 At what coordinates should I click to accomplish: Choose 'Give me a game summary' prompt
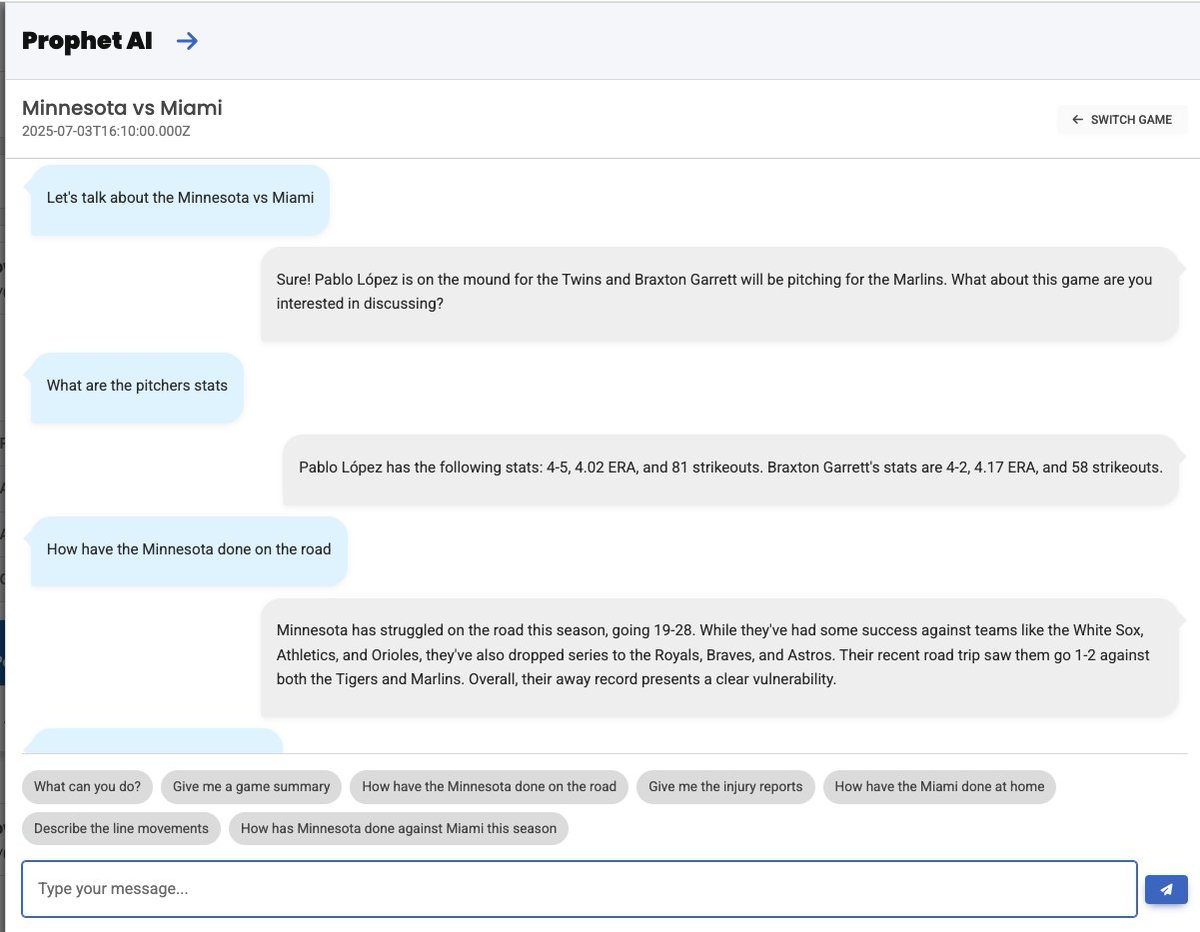[x=251, y=787]
